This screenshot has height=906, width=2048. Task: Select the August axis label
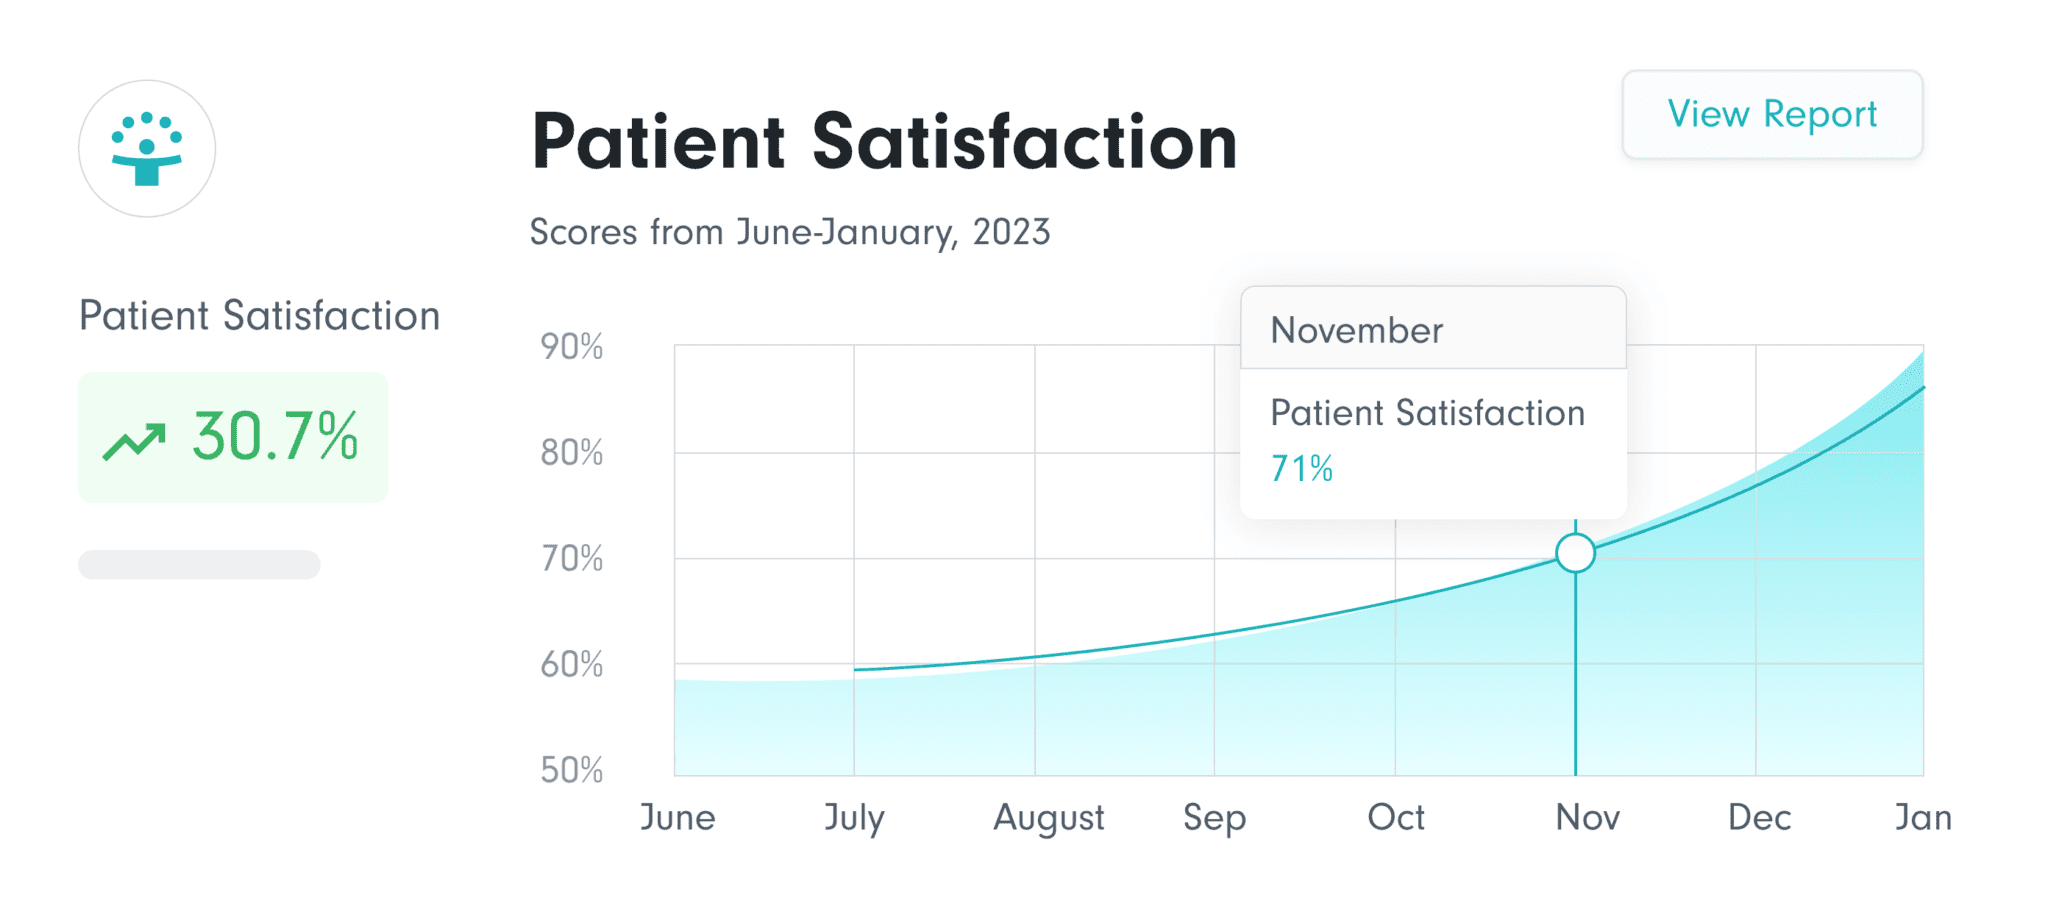(1048, 818)
